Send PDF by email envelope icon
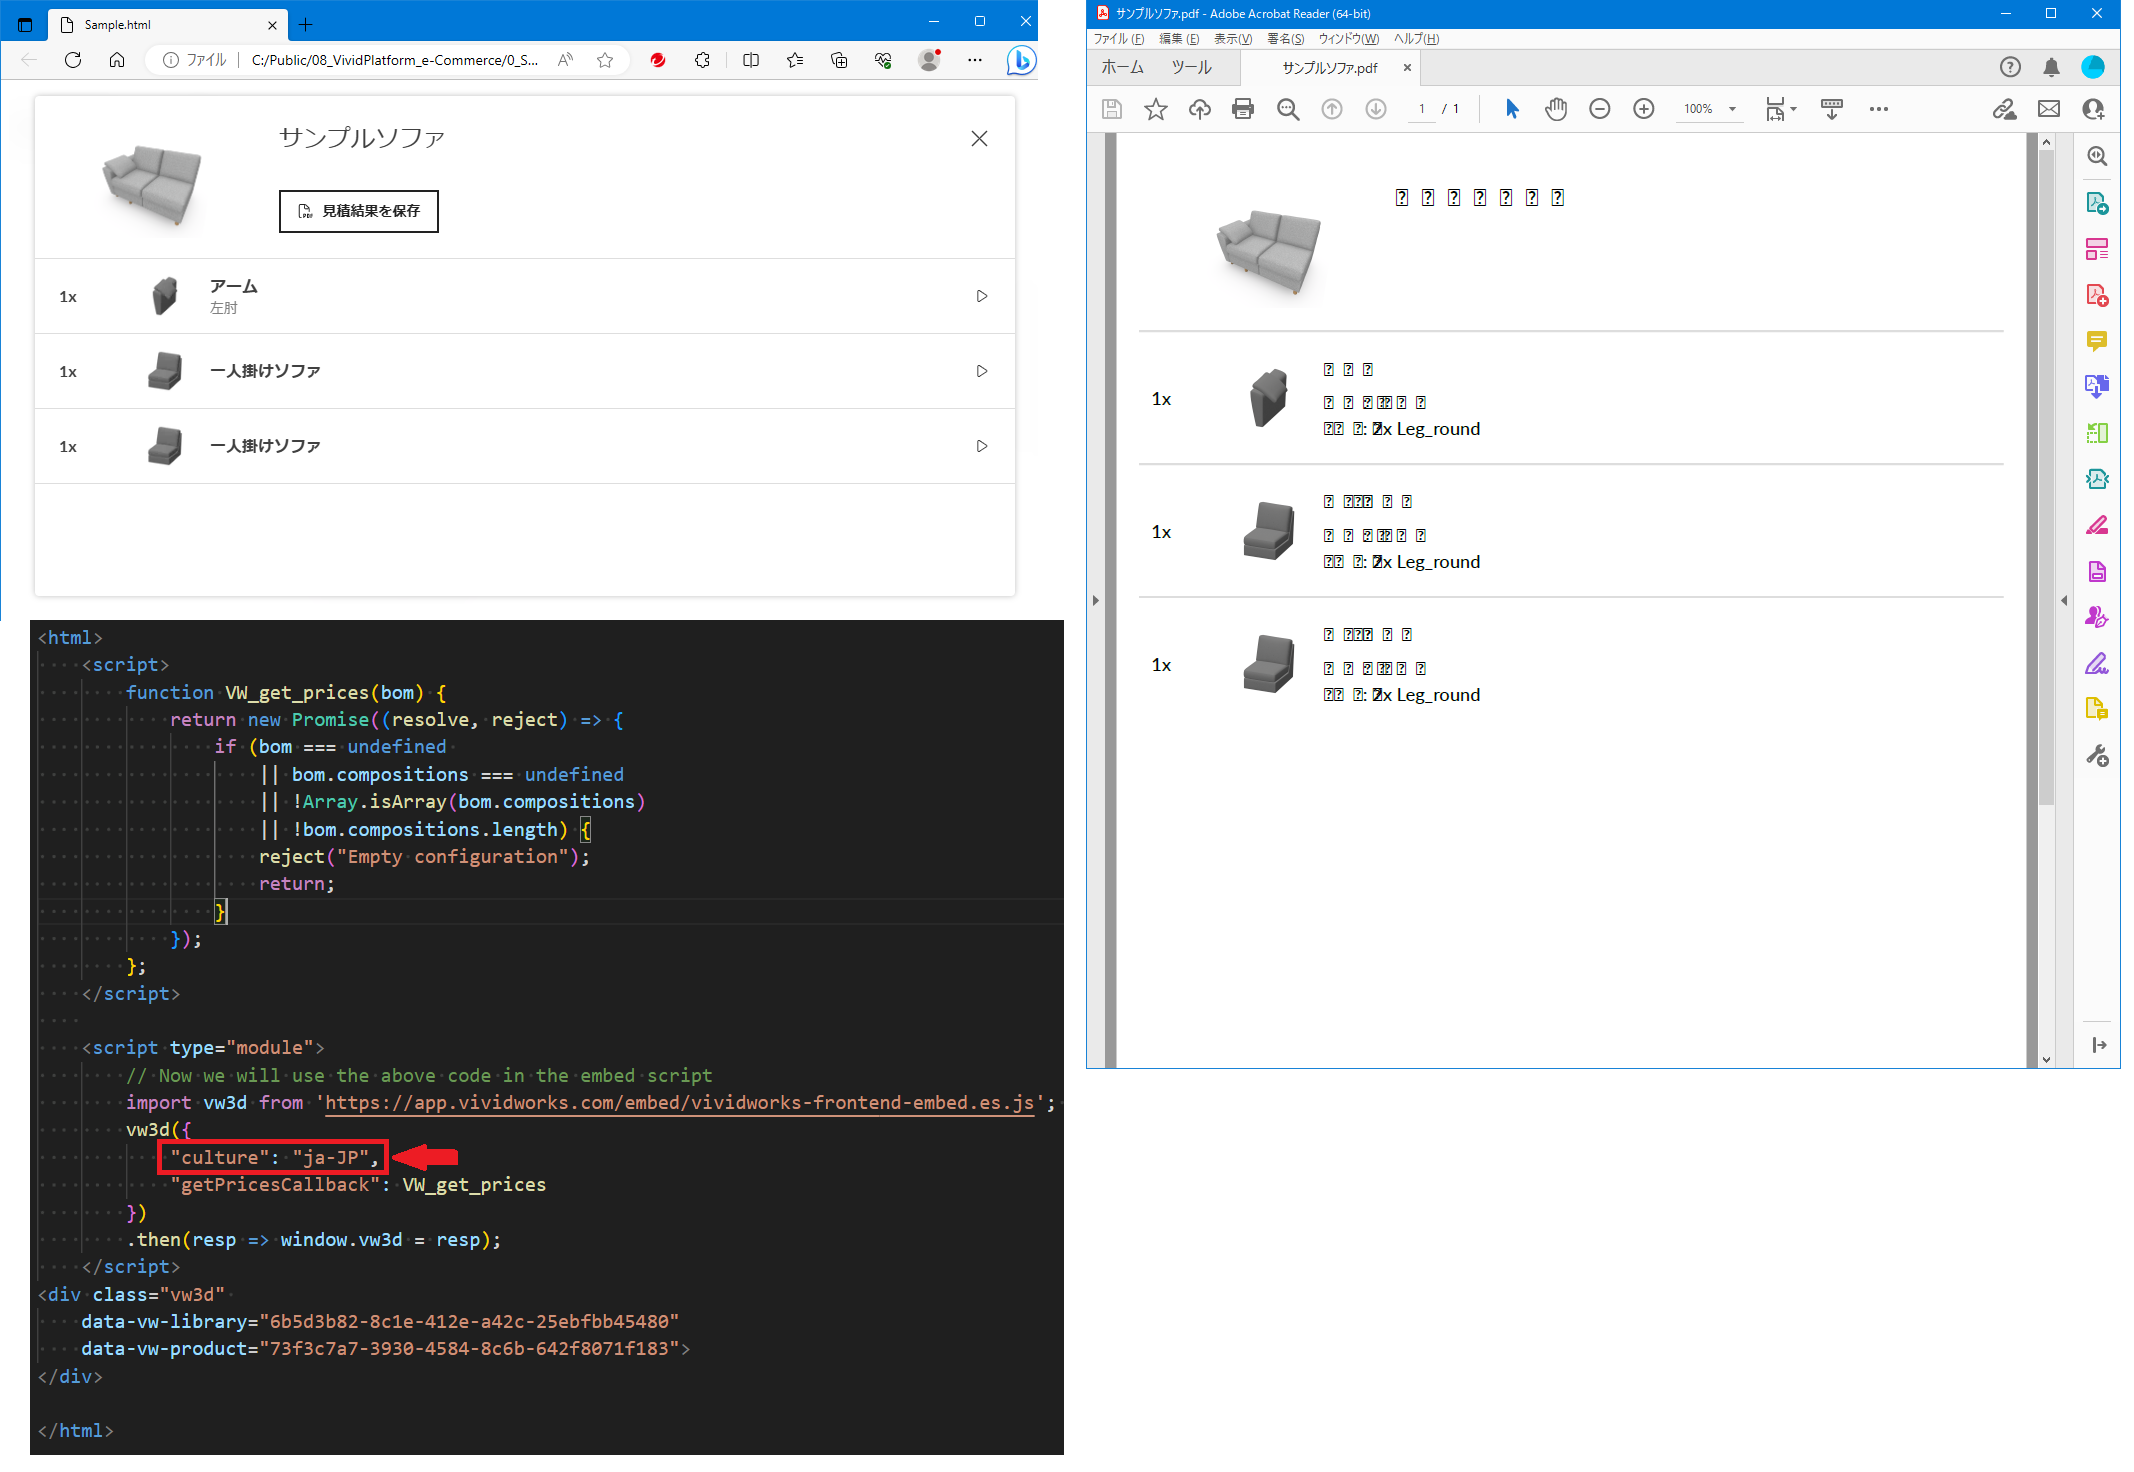Image resolution: width=2134 pixels, height=1472 pixels. (2049, 109)
